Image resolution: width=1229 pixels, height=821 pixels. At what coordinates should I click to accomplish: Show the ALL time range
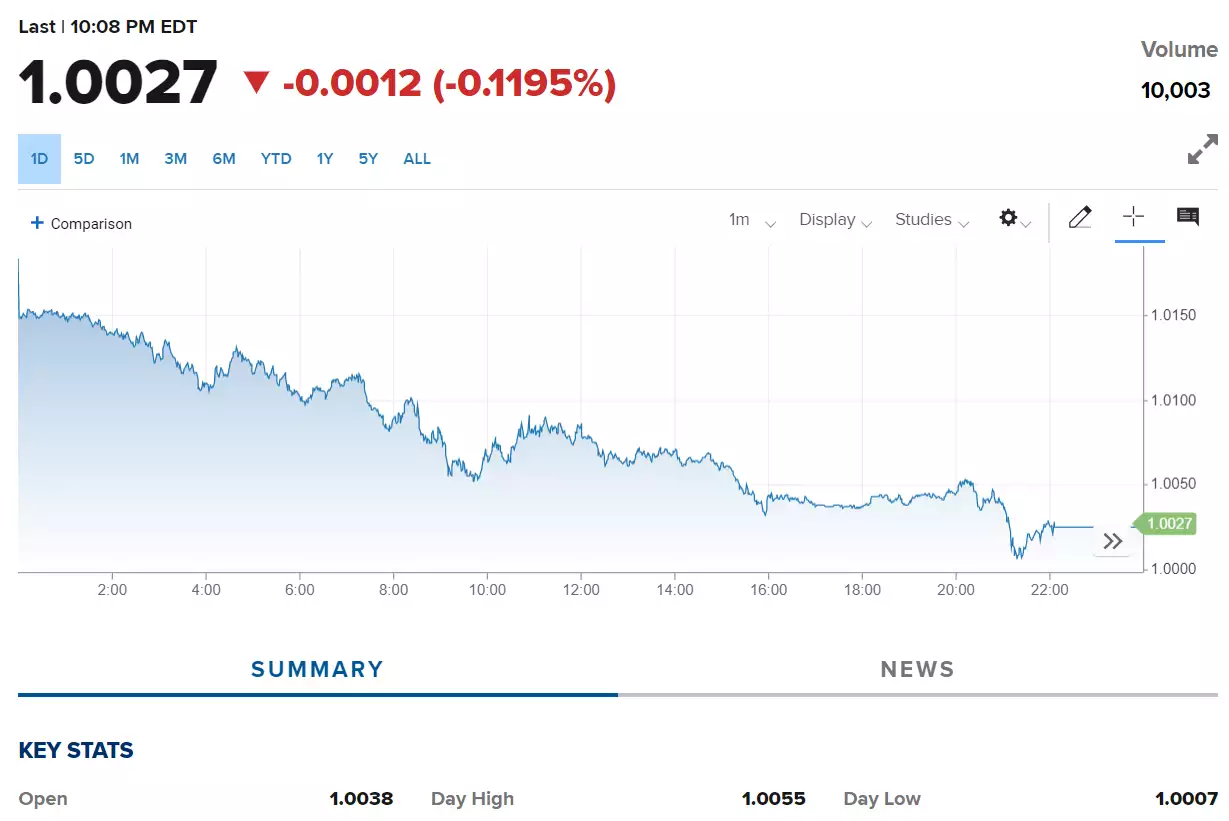tap(417, 159)
